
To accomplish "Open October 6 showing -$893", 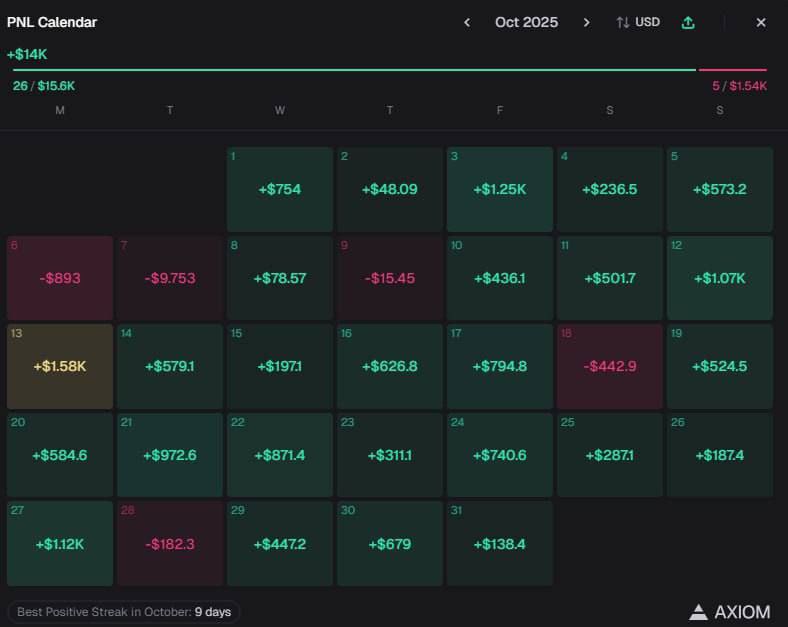I will tap(60, 278).
